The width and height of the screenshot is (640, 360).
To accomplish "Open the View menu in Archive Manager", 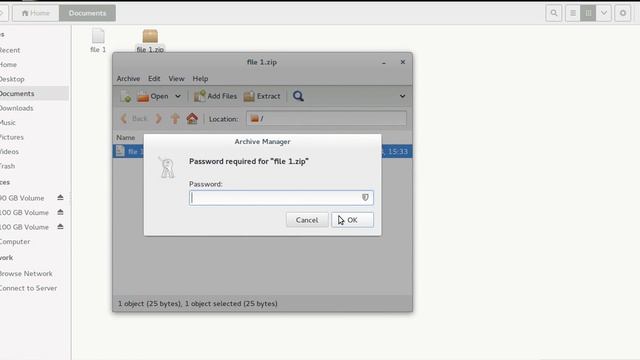I will 176,78.
